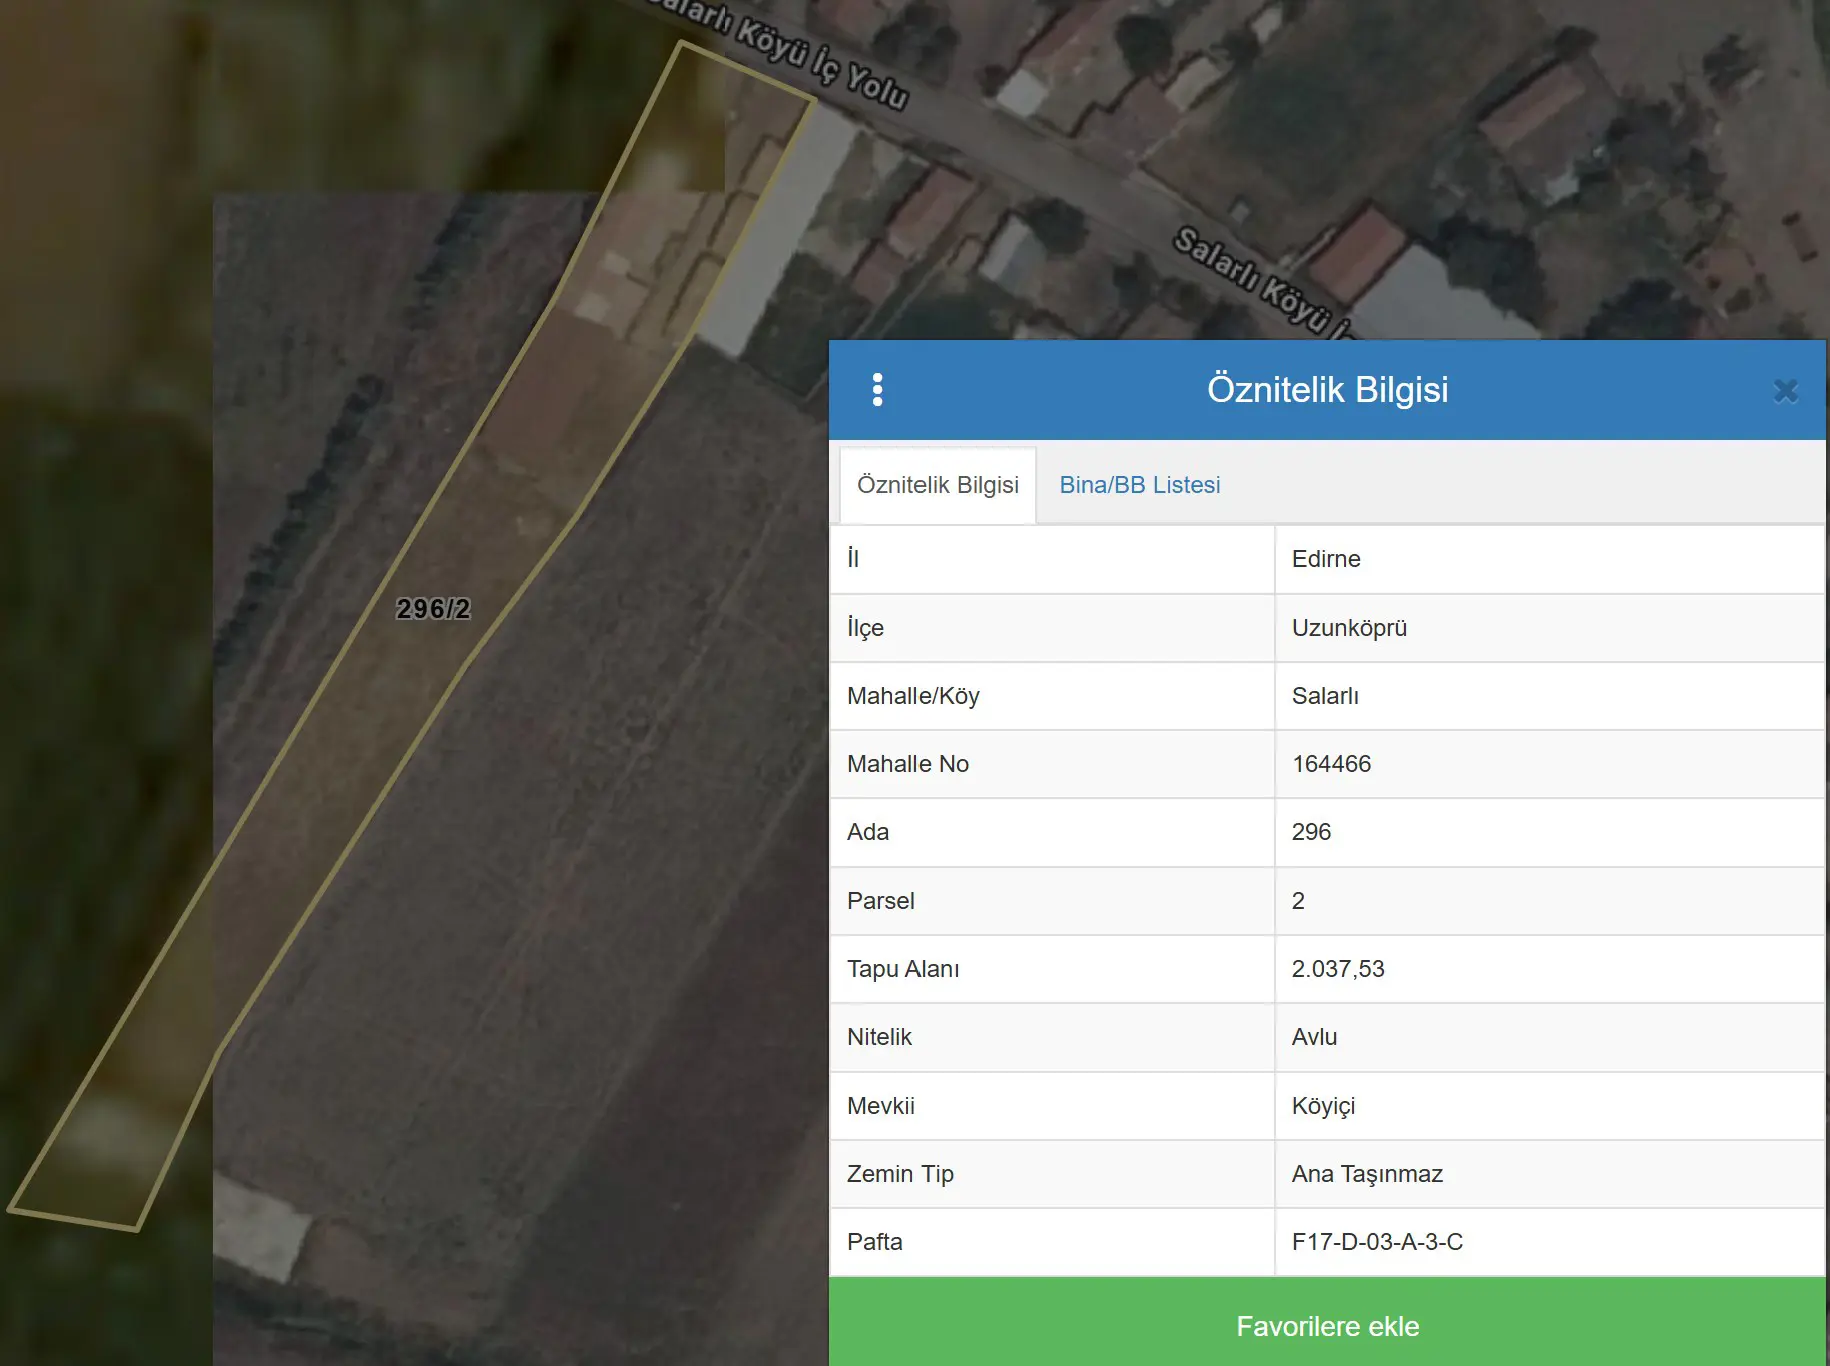The width and height of the screenshot is (1830, 1366).
Task: Click the Zemin Tip row label
Action: point(900,1174)
